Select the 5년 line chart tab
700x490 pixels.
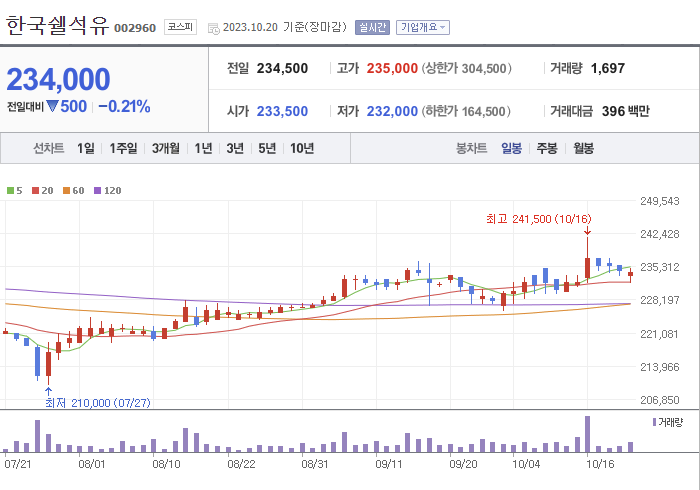(x=267, y=148)
